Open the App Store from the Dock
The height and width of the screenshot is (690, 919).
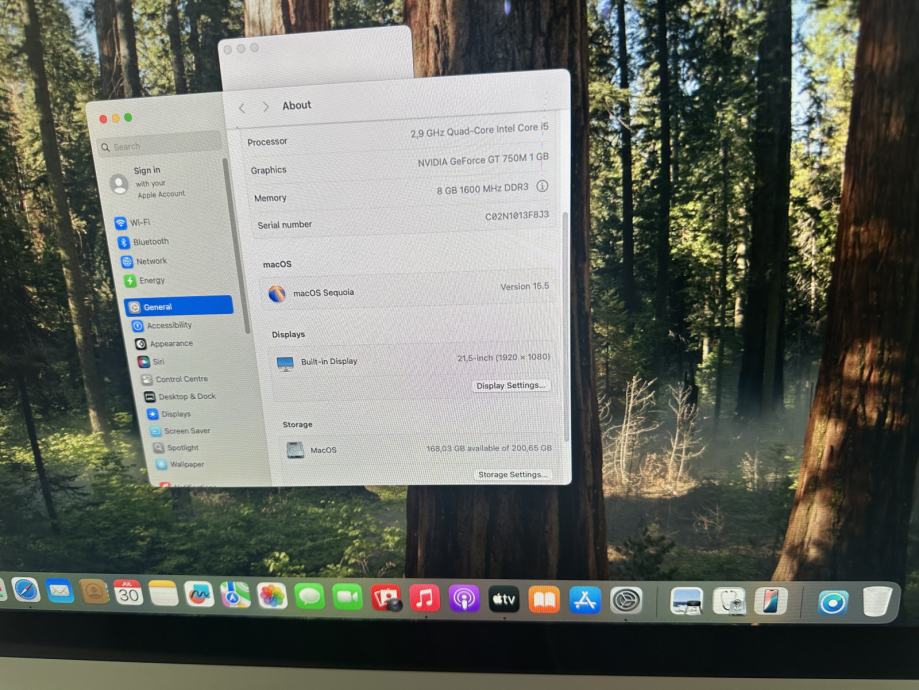[585, 600]
